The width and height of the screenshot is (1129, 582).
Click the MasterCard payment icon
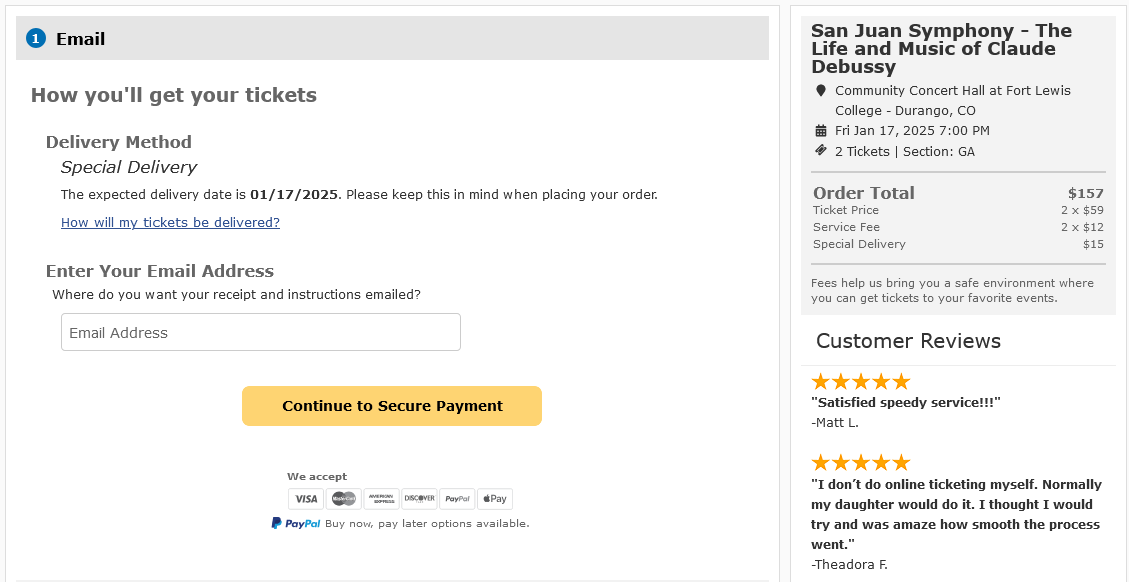click(344, 499)
